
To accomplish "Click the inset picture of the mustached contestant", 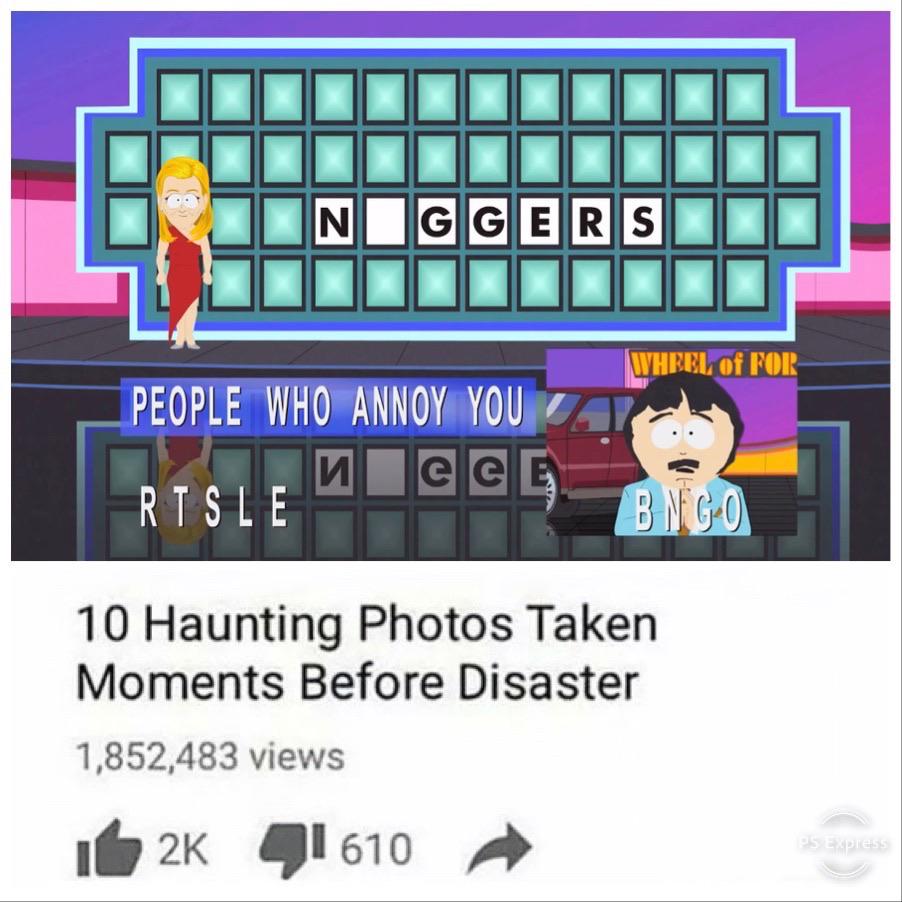I will [671, 442].
